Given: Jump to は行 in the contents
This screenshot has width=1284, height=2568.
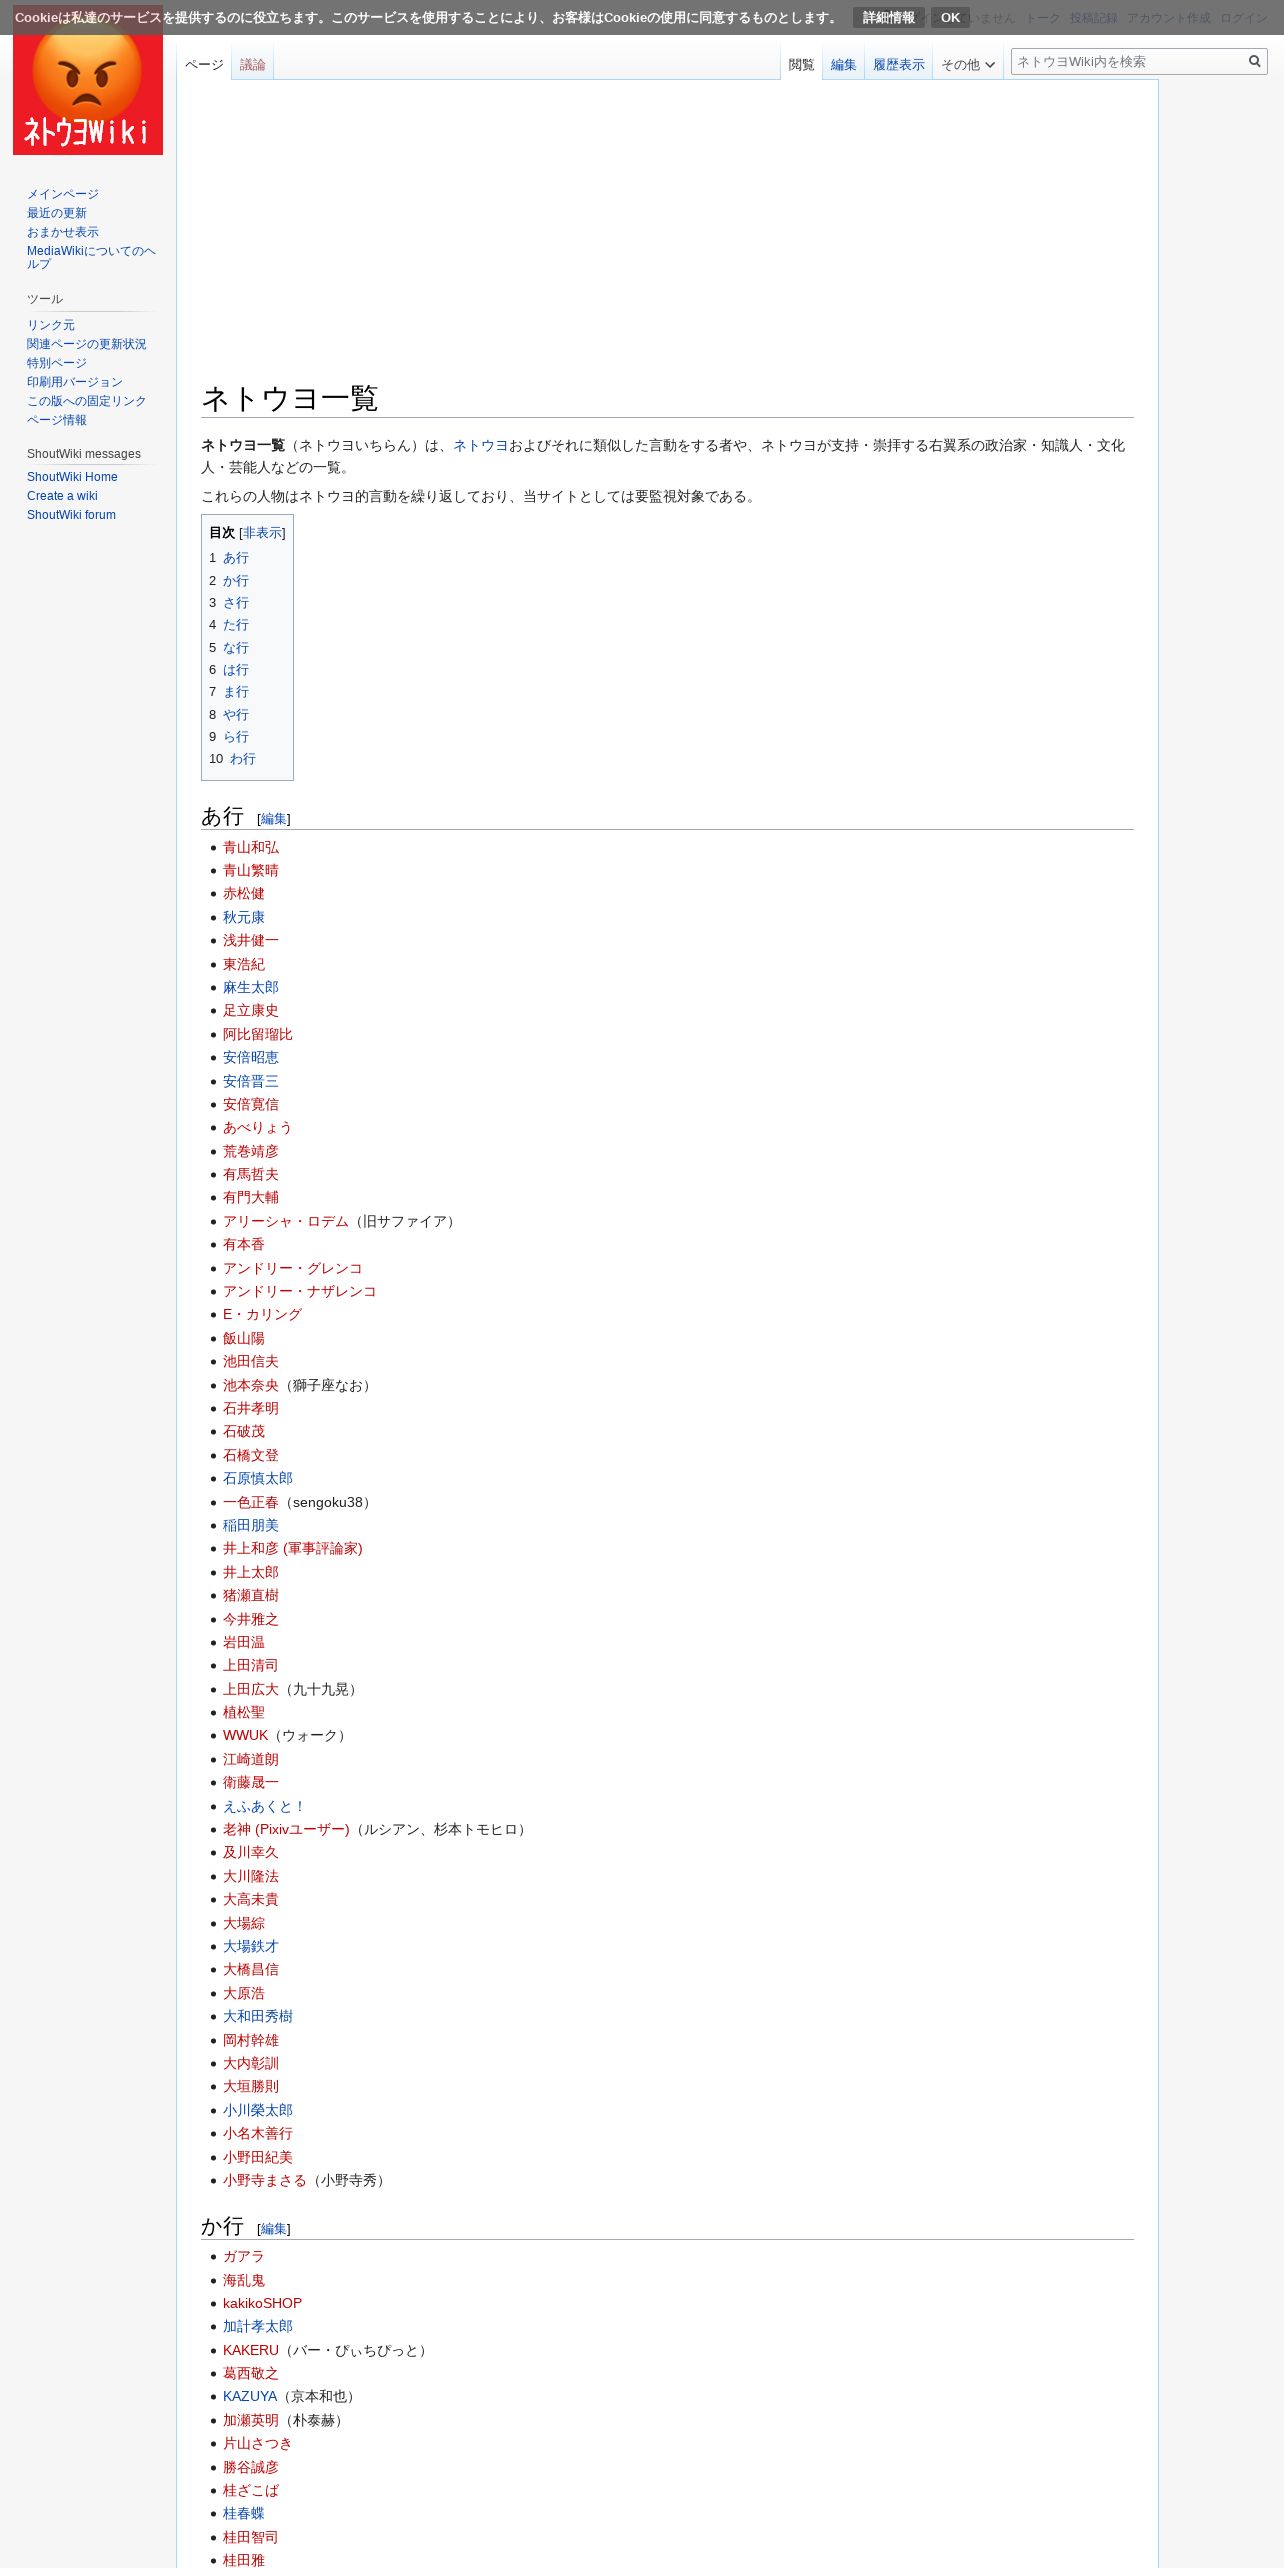Looking at the screenshot, I should point(236,670).
